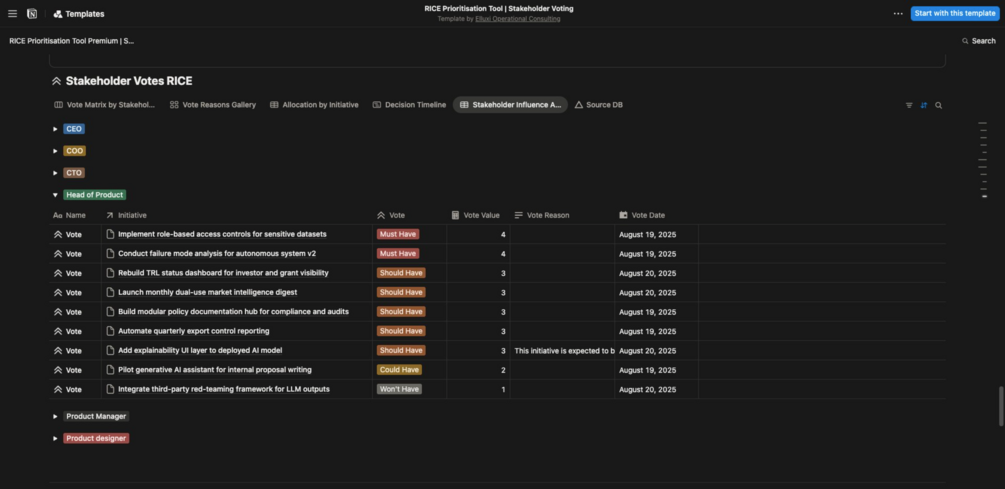This screenshot has width=1005, height=489.
Task: Open Build modular policy documentation hub initiative
Action: pos(233,311)
